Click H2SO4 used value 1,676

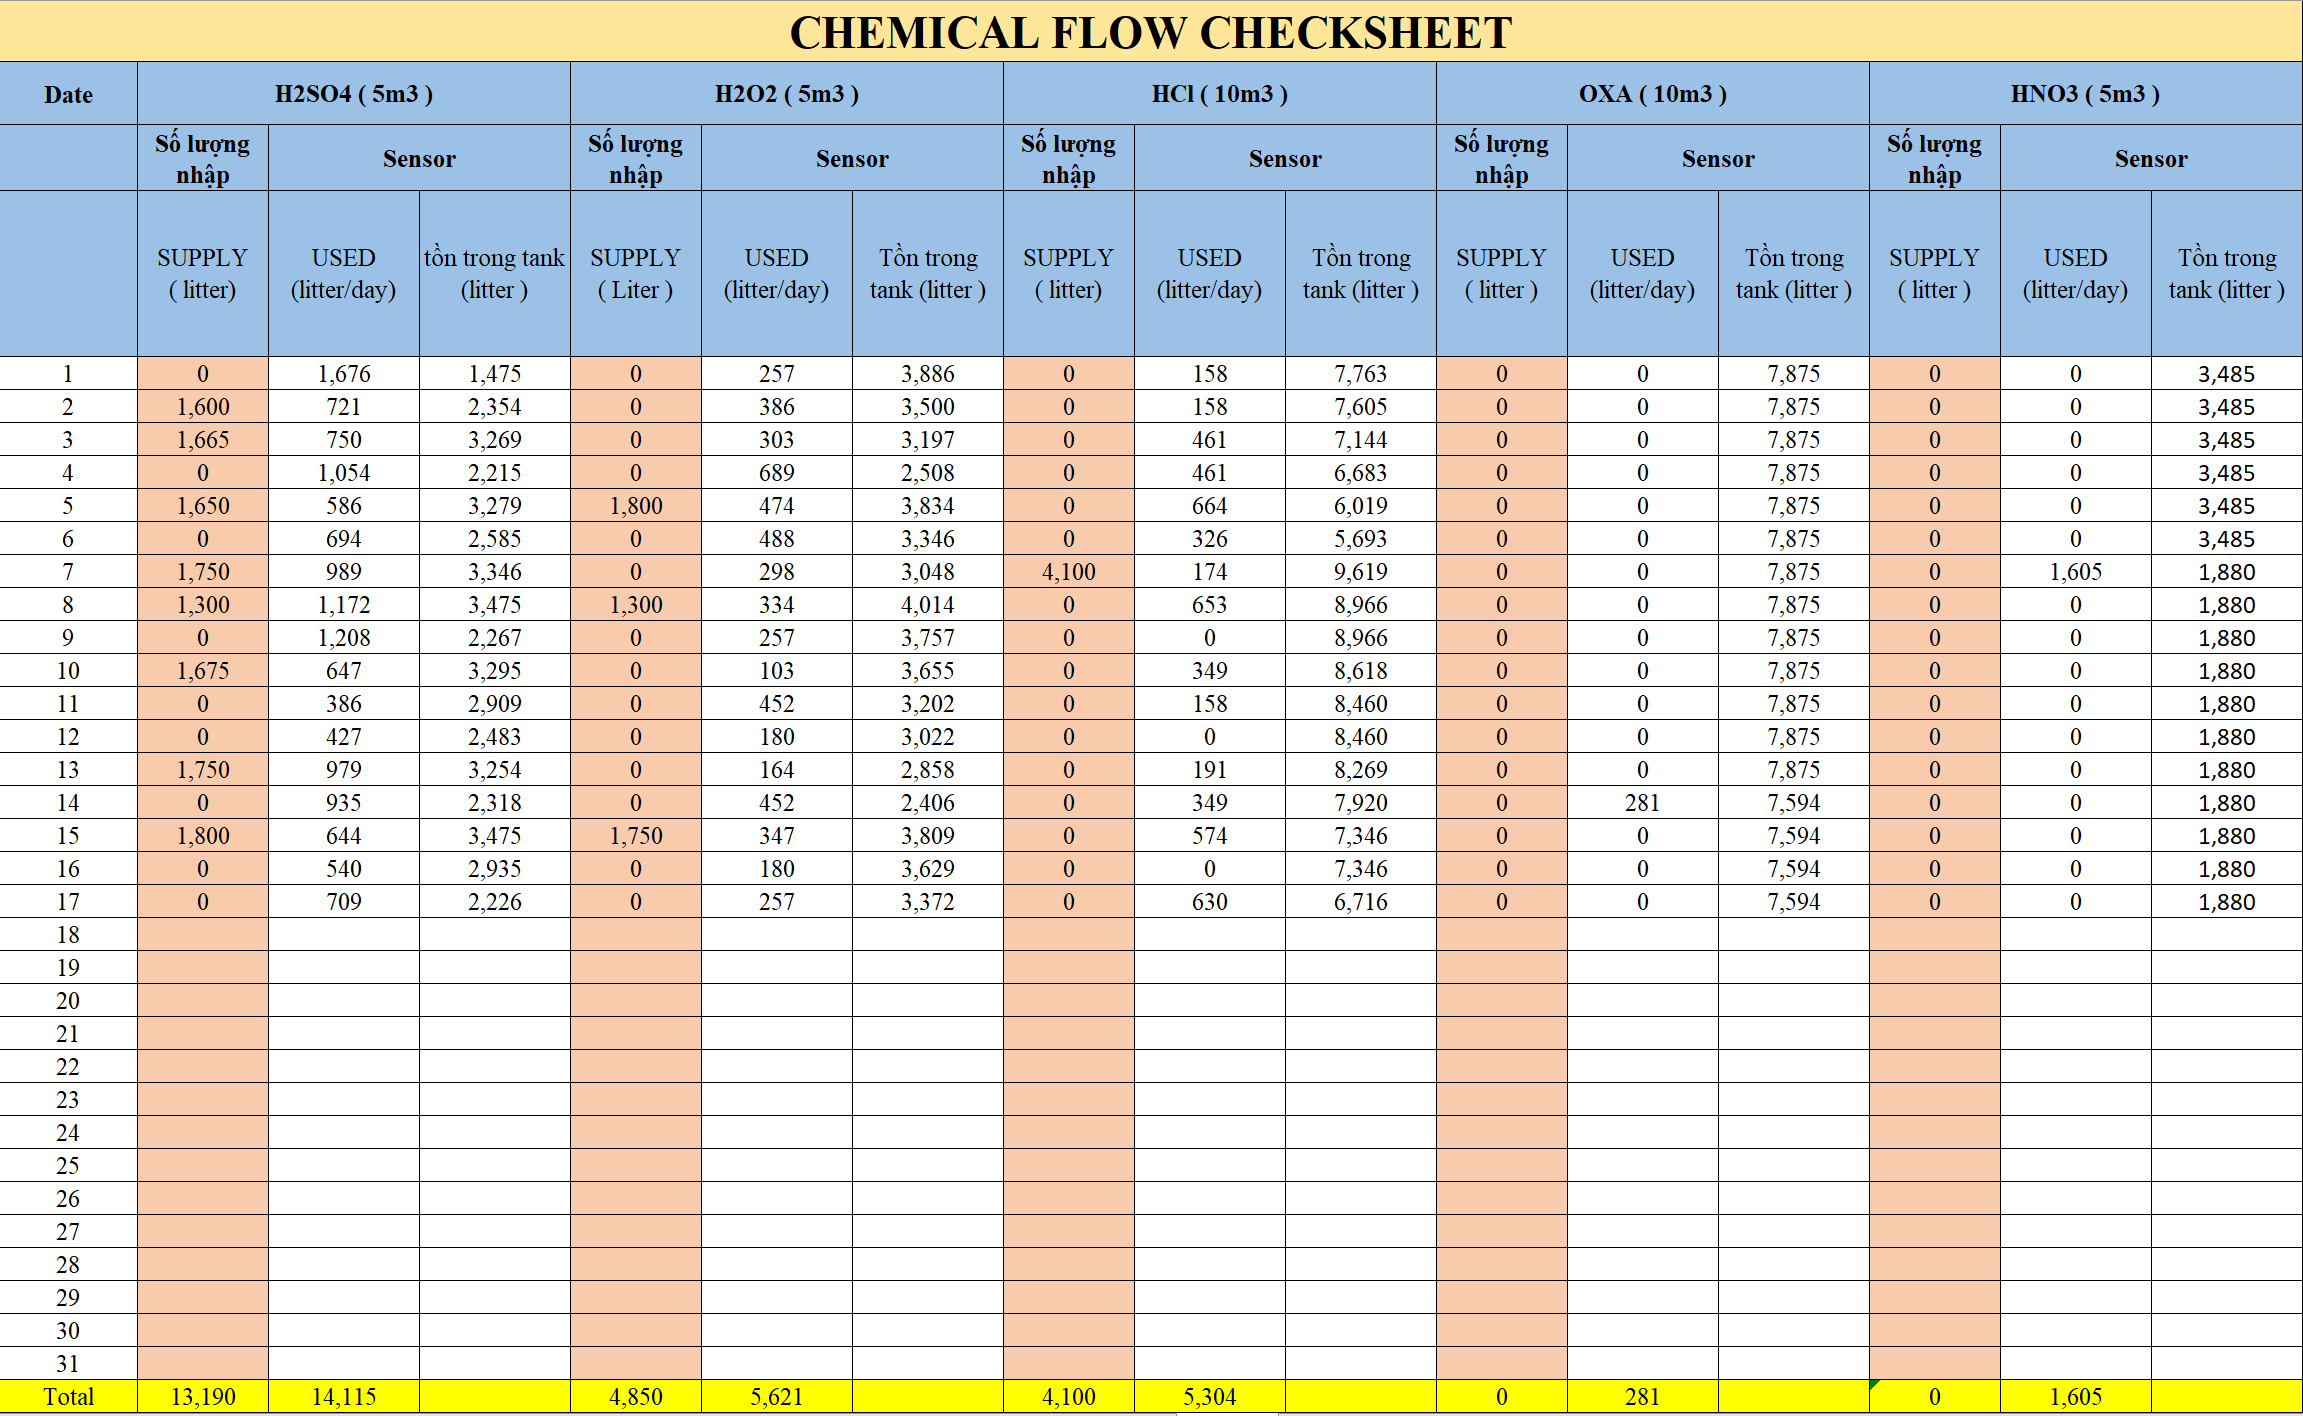(x=344, y=374)
